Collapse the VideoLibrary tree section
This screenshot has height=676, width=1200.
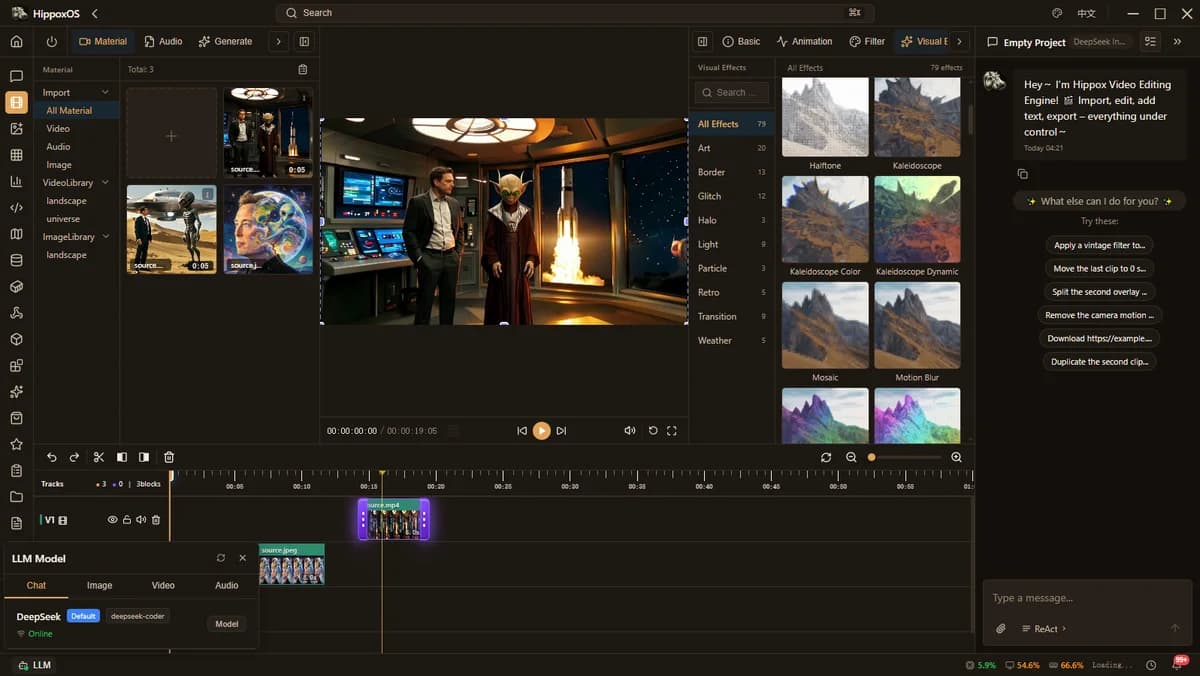105,183
